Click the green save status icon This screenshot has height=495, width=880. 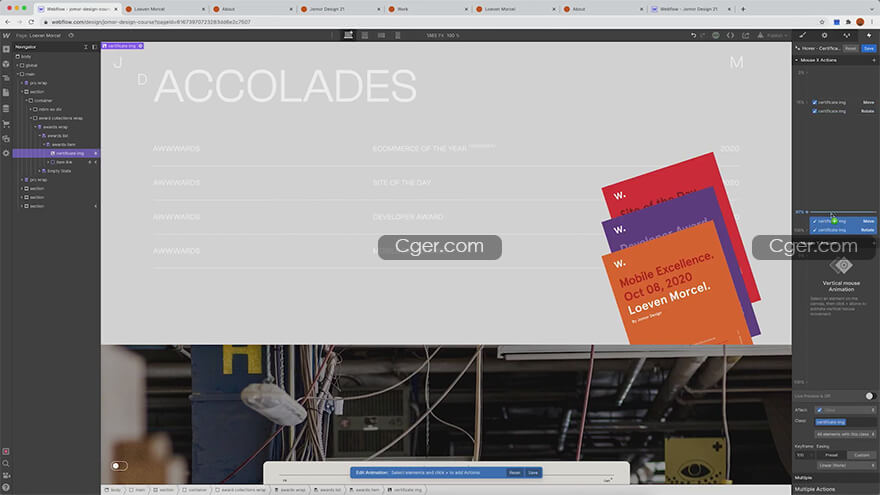click(716, 35)
